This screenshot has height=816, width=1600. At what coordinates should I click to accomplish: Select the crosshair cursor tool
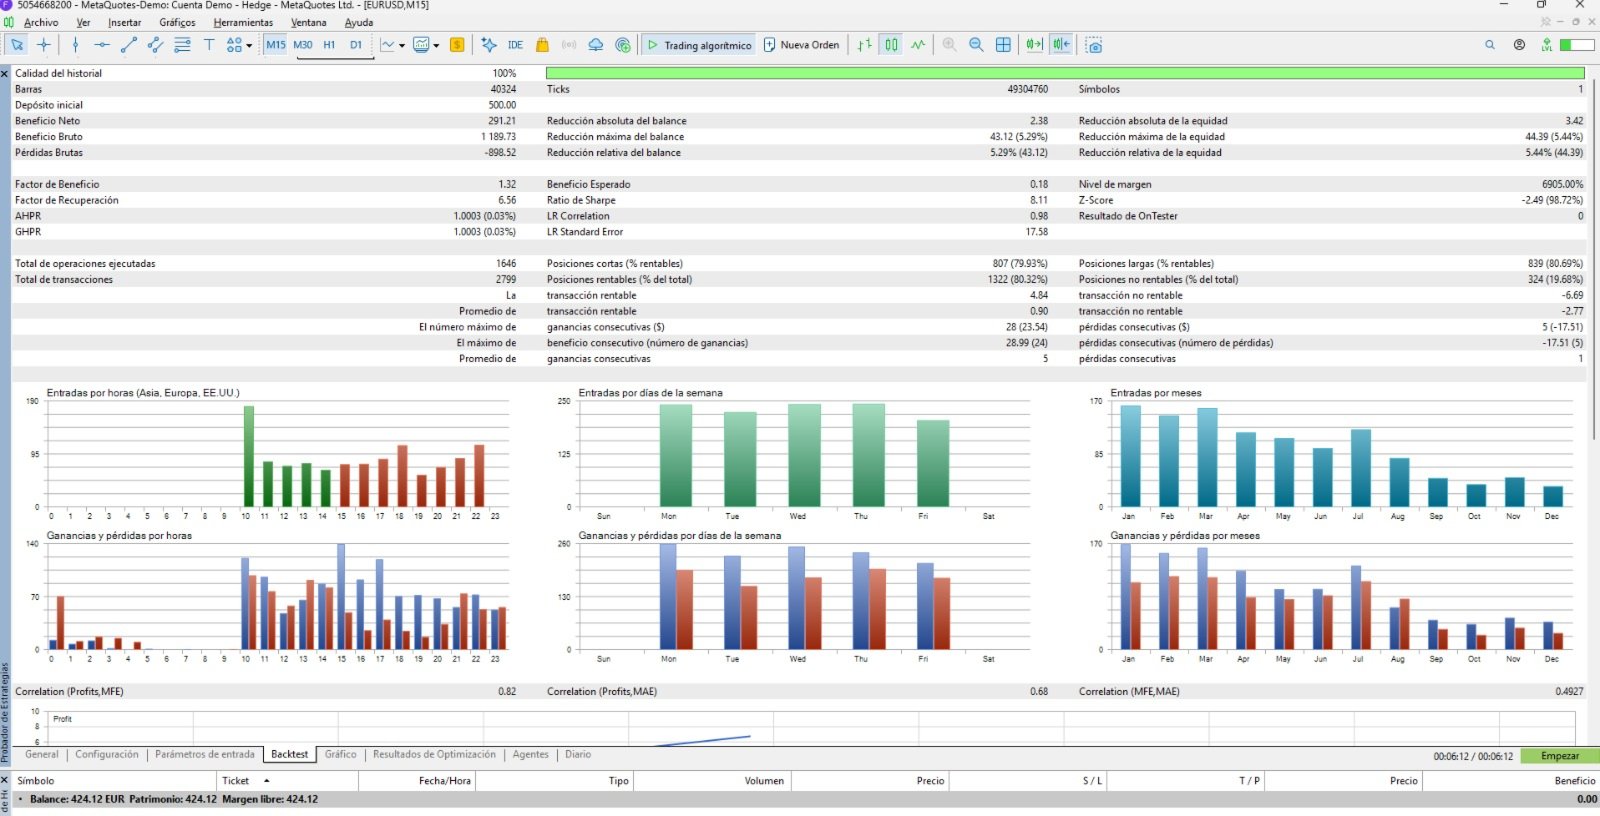[x=44, y=45]
